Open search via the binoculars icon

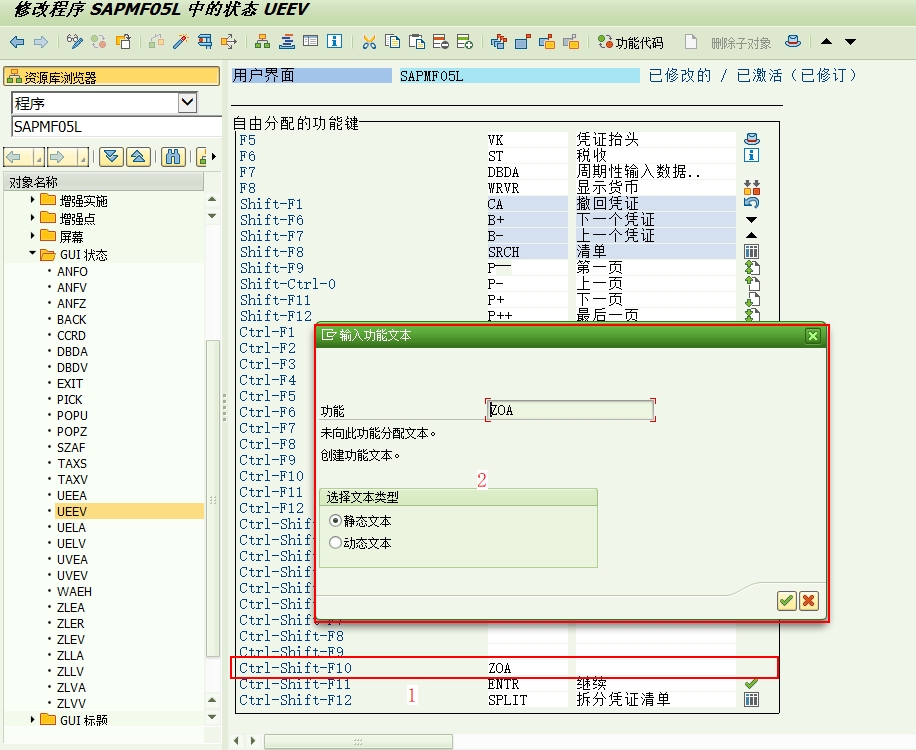[173, 157]
